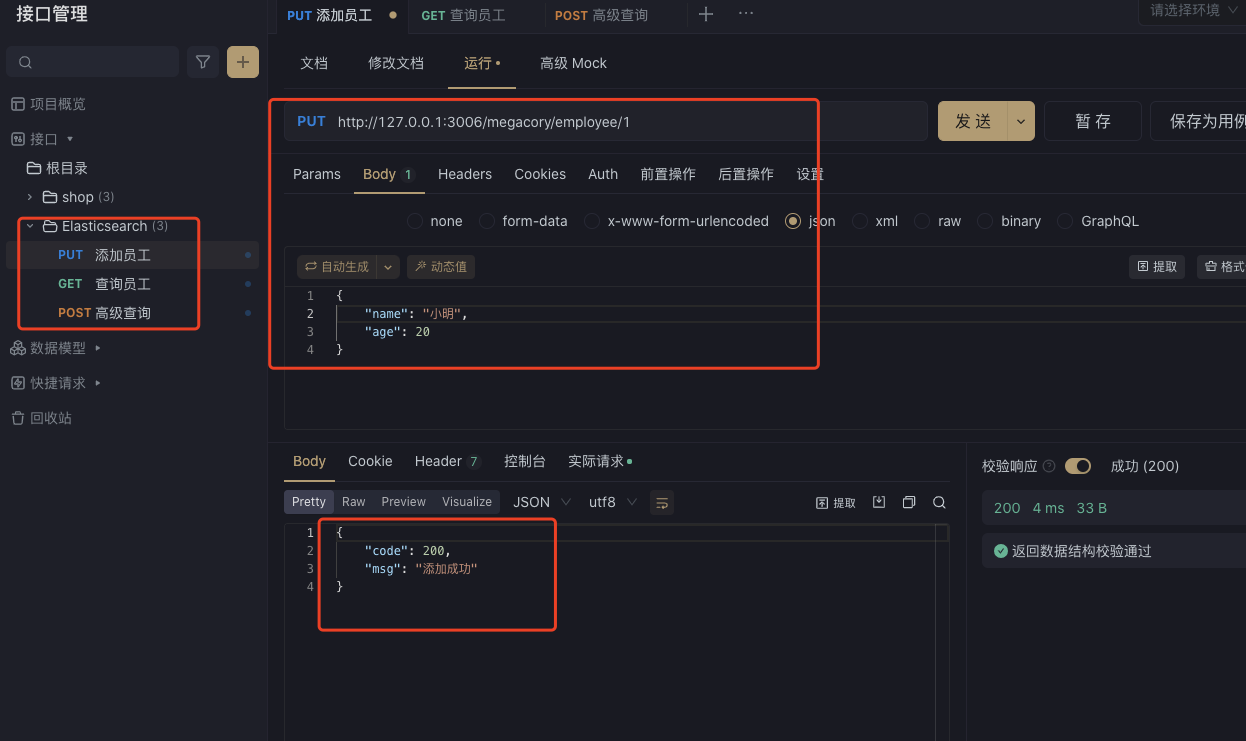Switch to the 高级 Mock tab
Image resolution: width=1246 pixels, height=741 pixels.
click(573, 63)
